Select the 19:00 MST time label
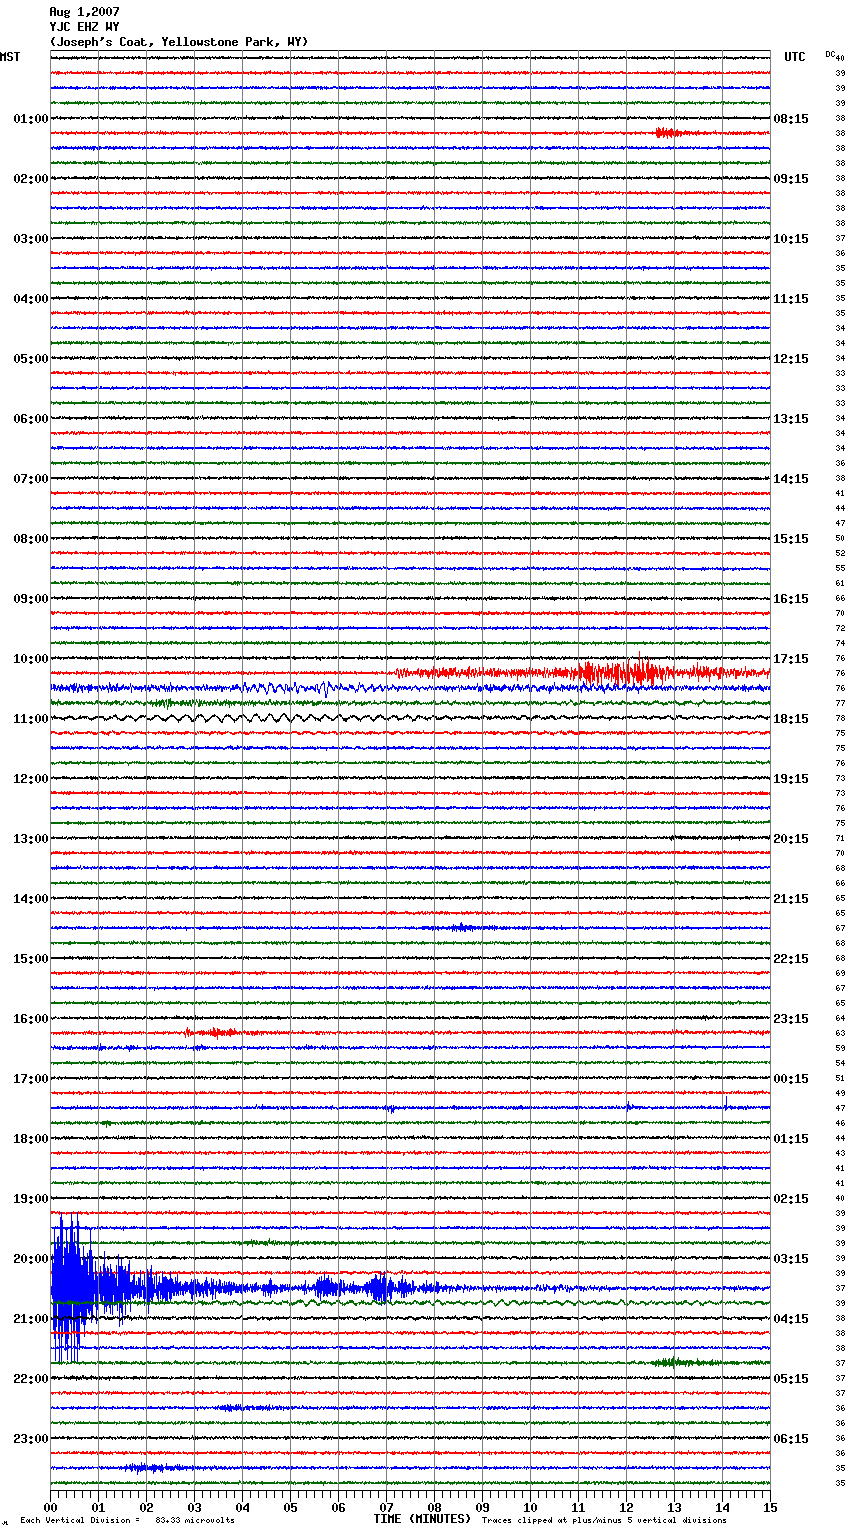The height and width of the screenshot is (1534, 850). (31, 1199)
